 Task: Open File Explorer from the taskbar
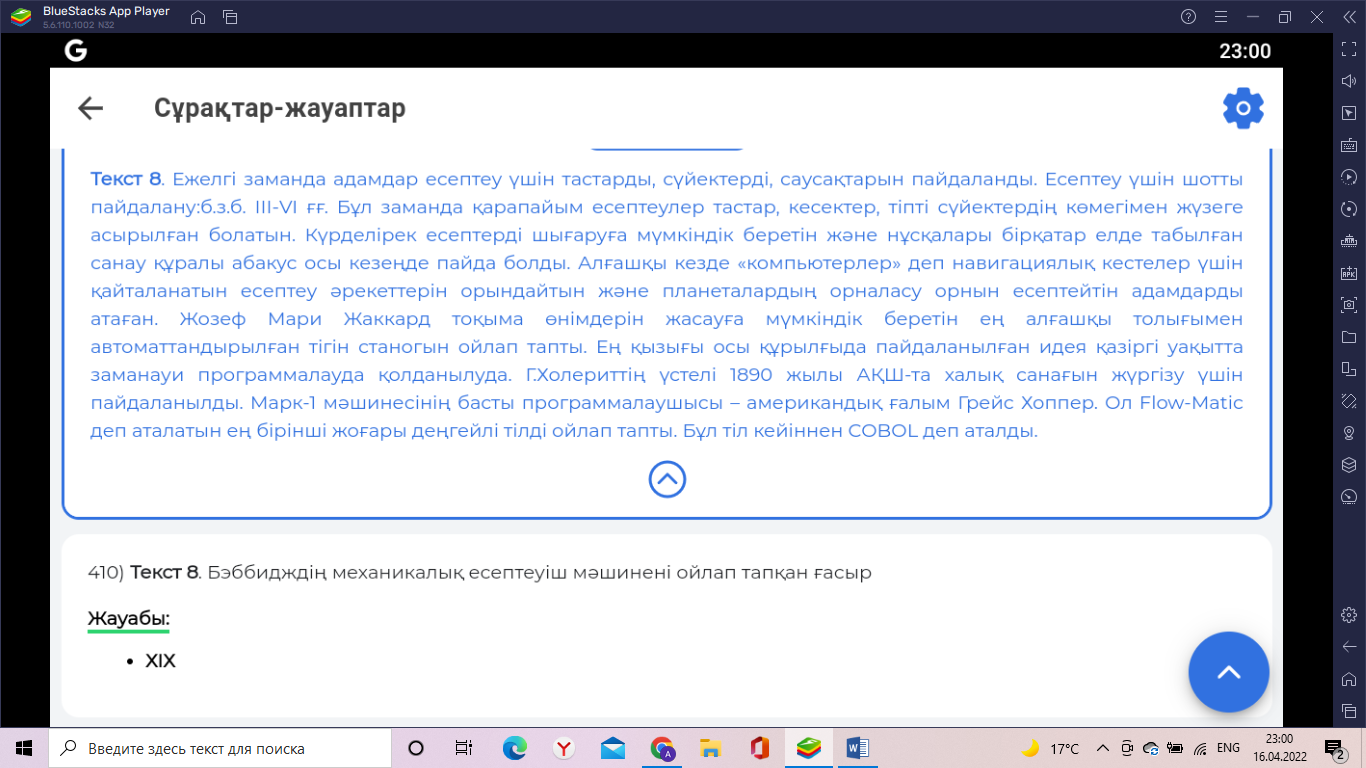tap(711, 748)
